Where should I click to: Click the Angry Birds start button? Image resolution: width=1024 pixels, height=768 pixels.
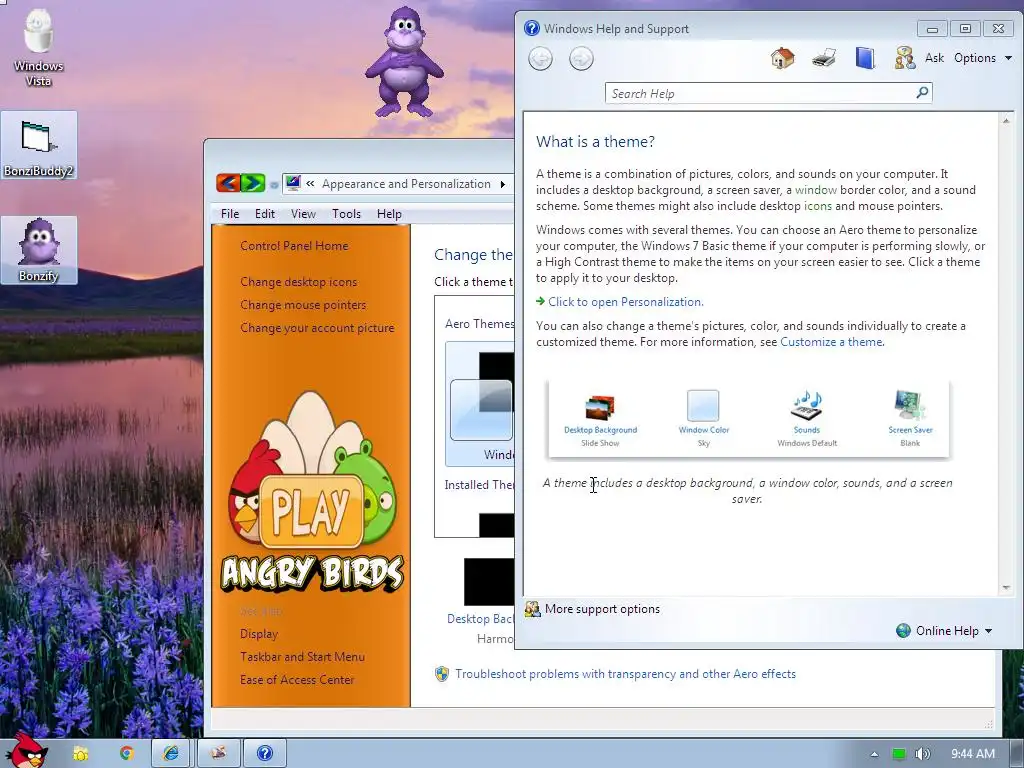[x=26, y=750]
